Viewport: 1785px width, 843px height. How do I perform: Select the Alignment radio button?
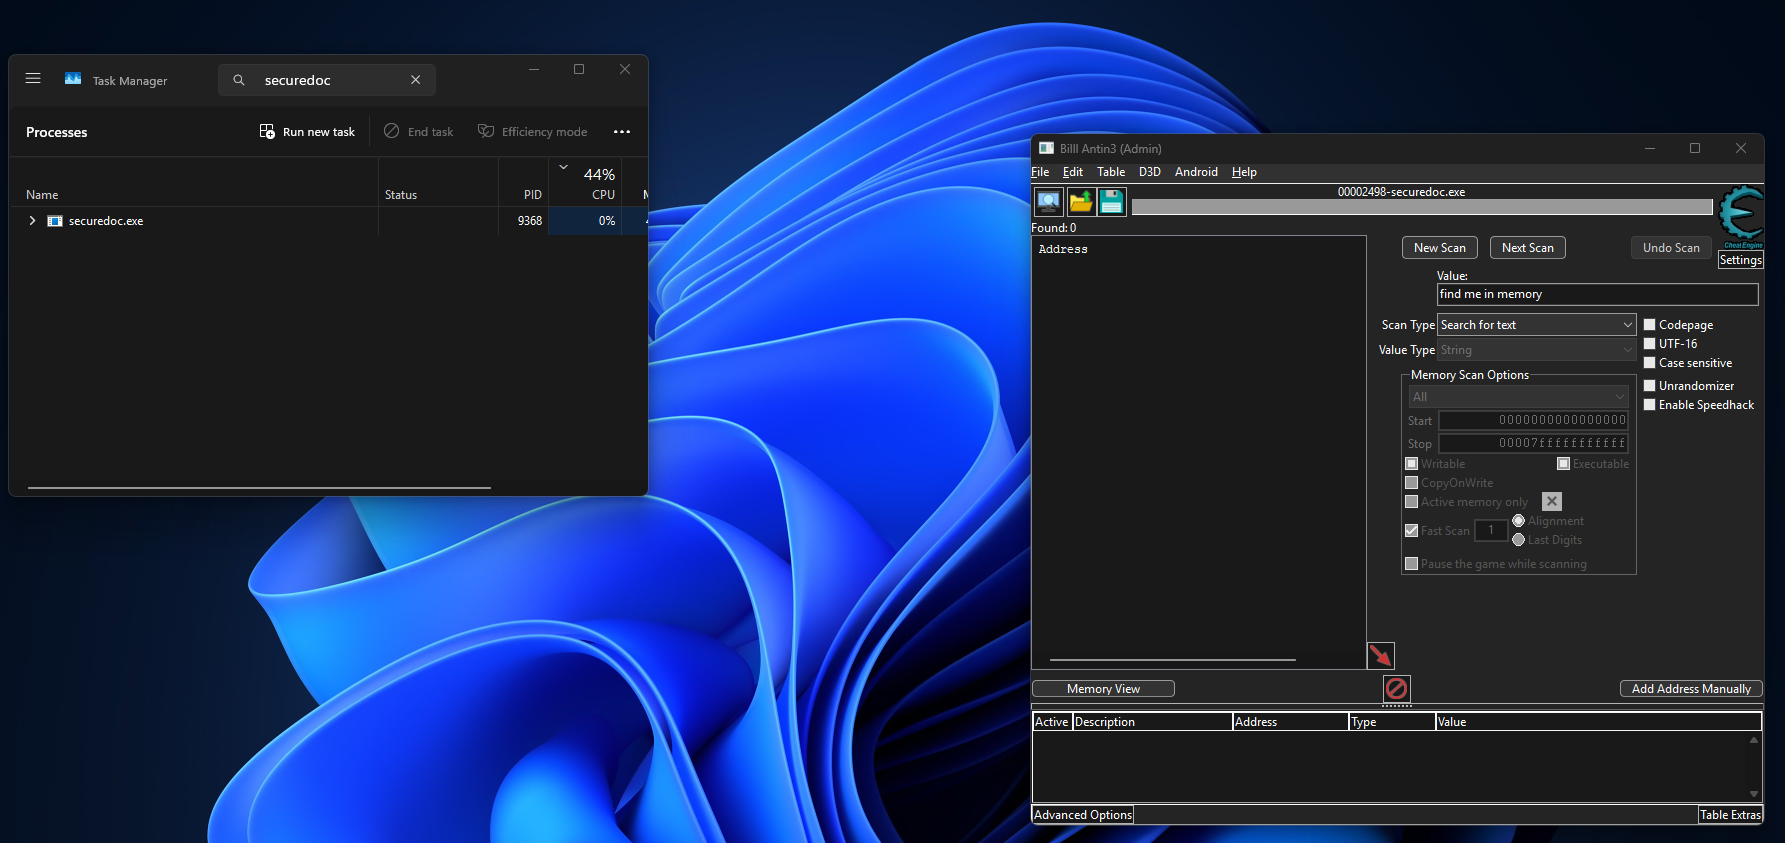[1519, 521]
